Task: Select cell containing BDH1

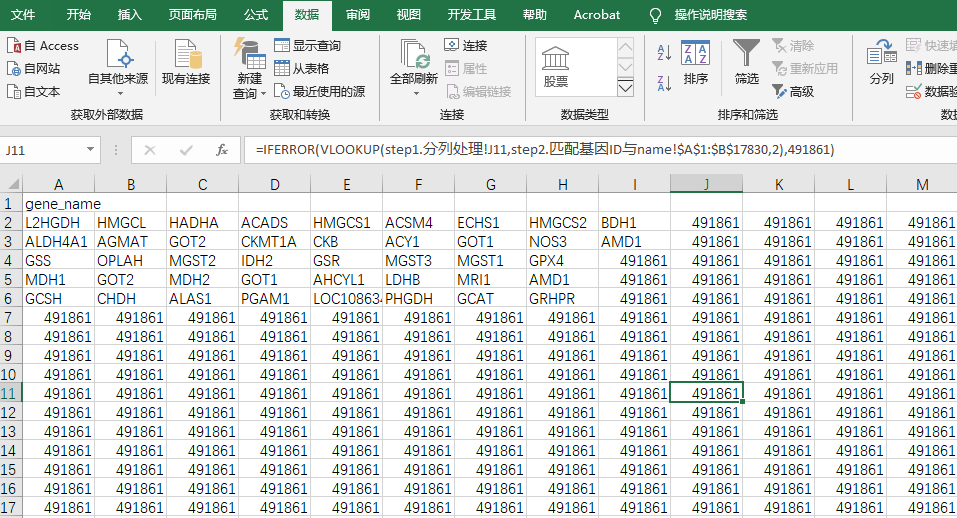Action: 635,223
